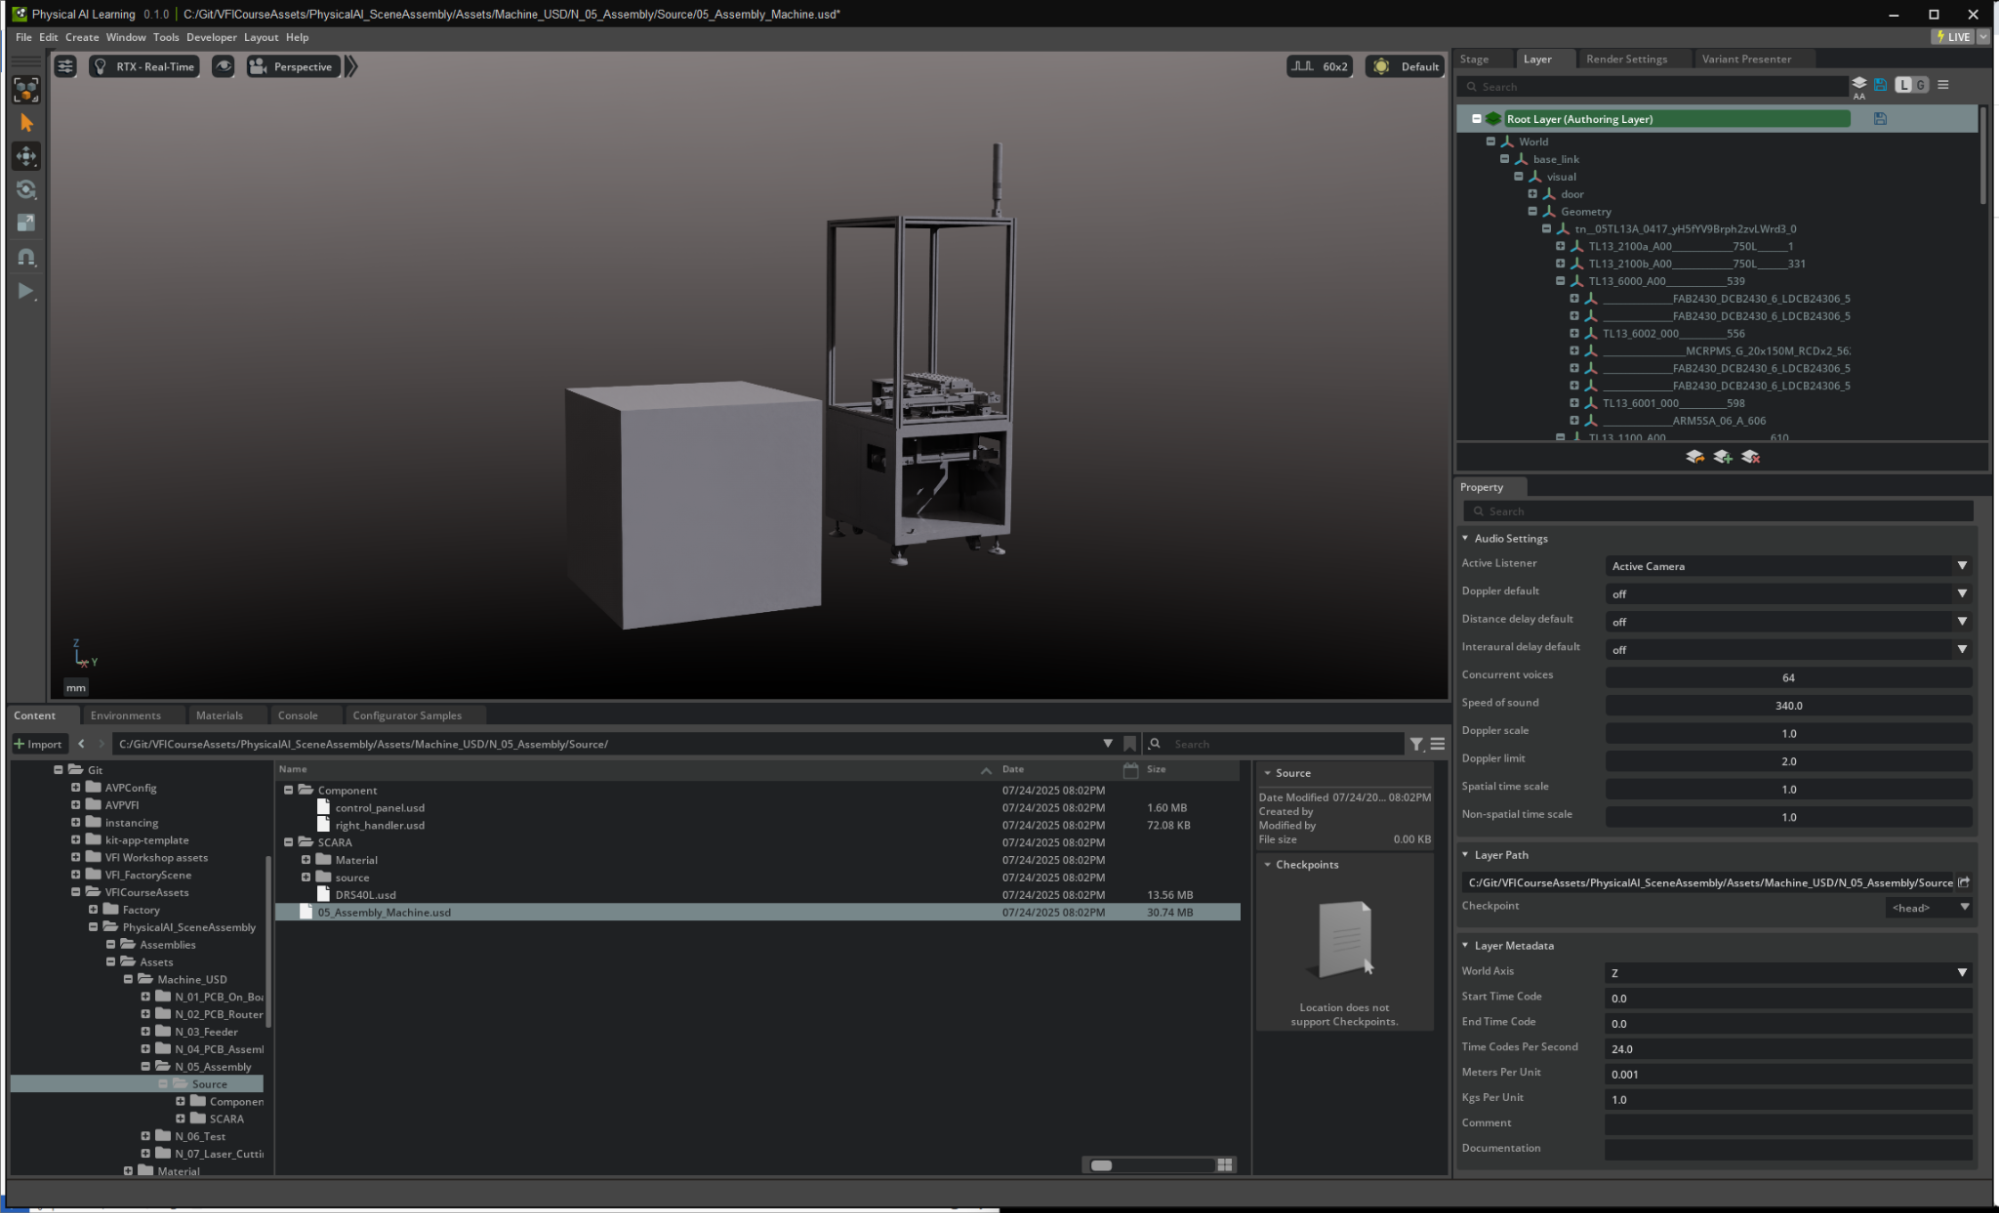Collapse the SCARA folder in file list
The image size is (1999, 1214).
(289, 843)
